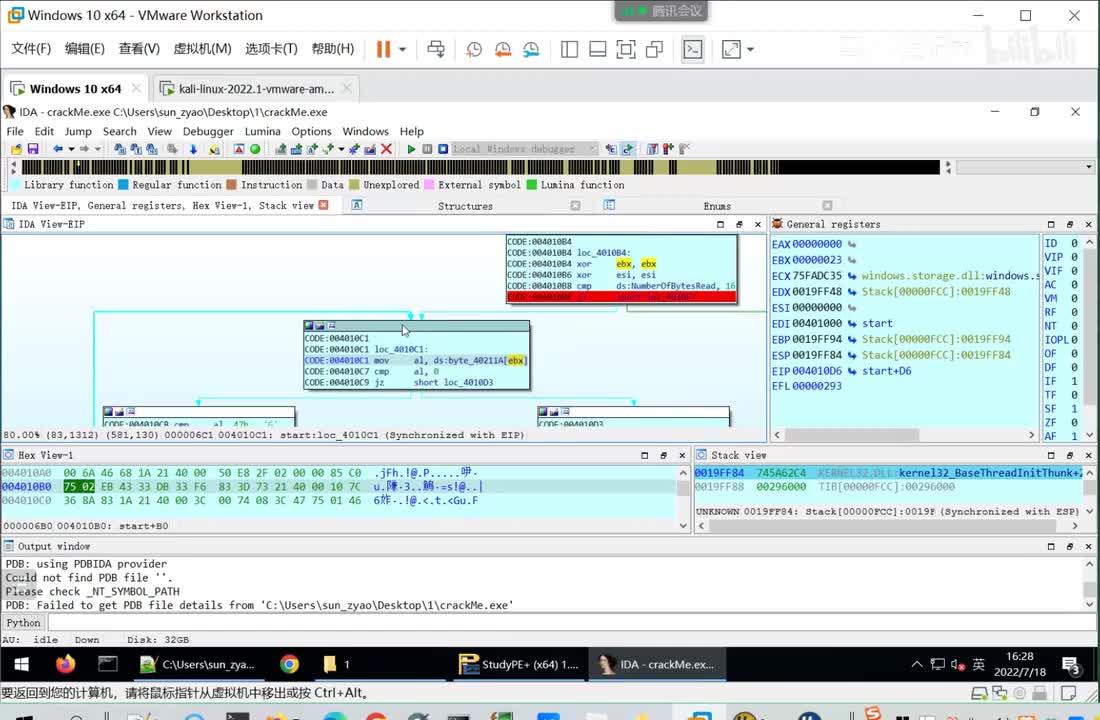
Task: Close the IDA View-EIP combined tab
Action: point(323,205)
